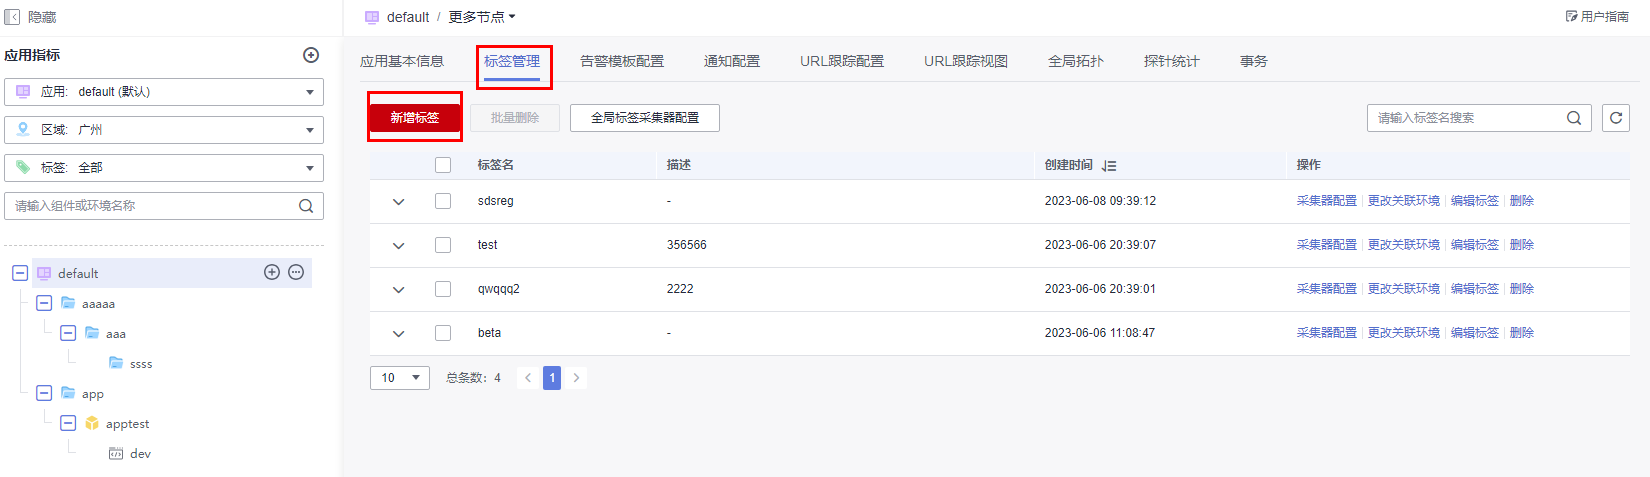Click the 全局标签采集器配置 button

(645, 118)
